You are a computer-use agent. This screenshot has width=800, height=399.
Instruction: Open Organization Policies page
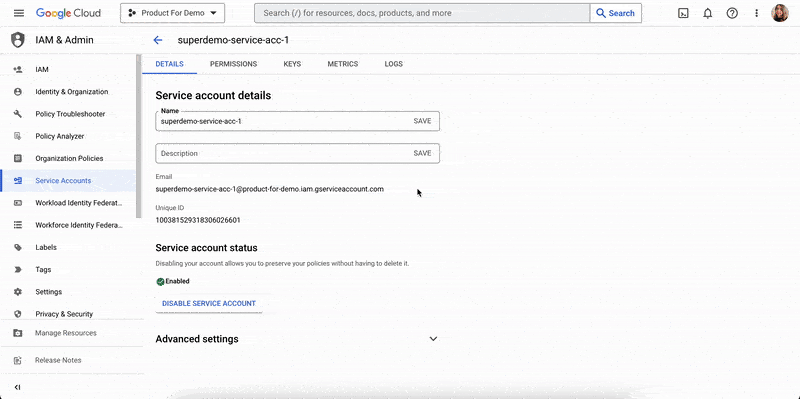68,158
